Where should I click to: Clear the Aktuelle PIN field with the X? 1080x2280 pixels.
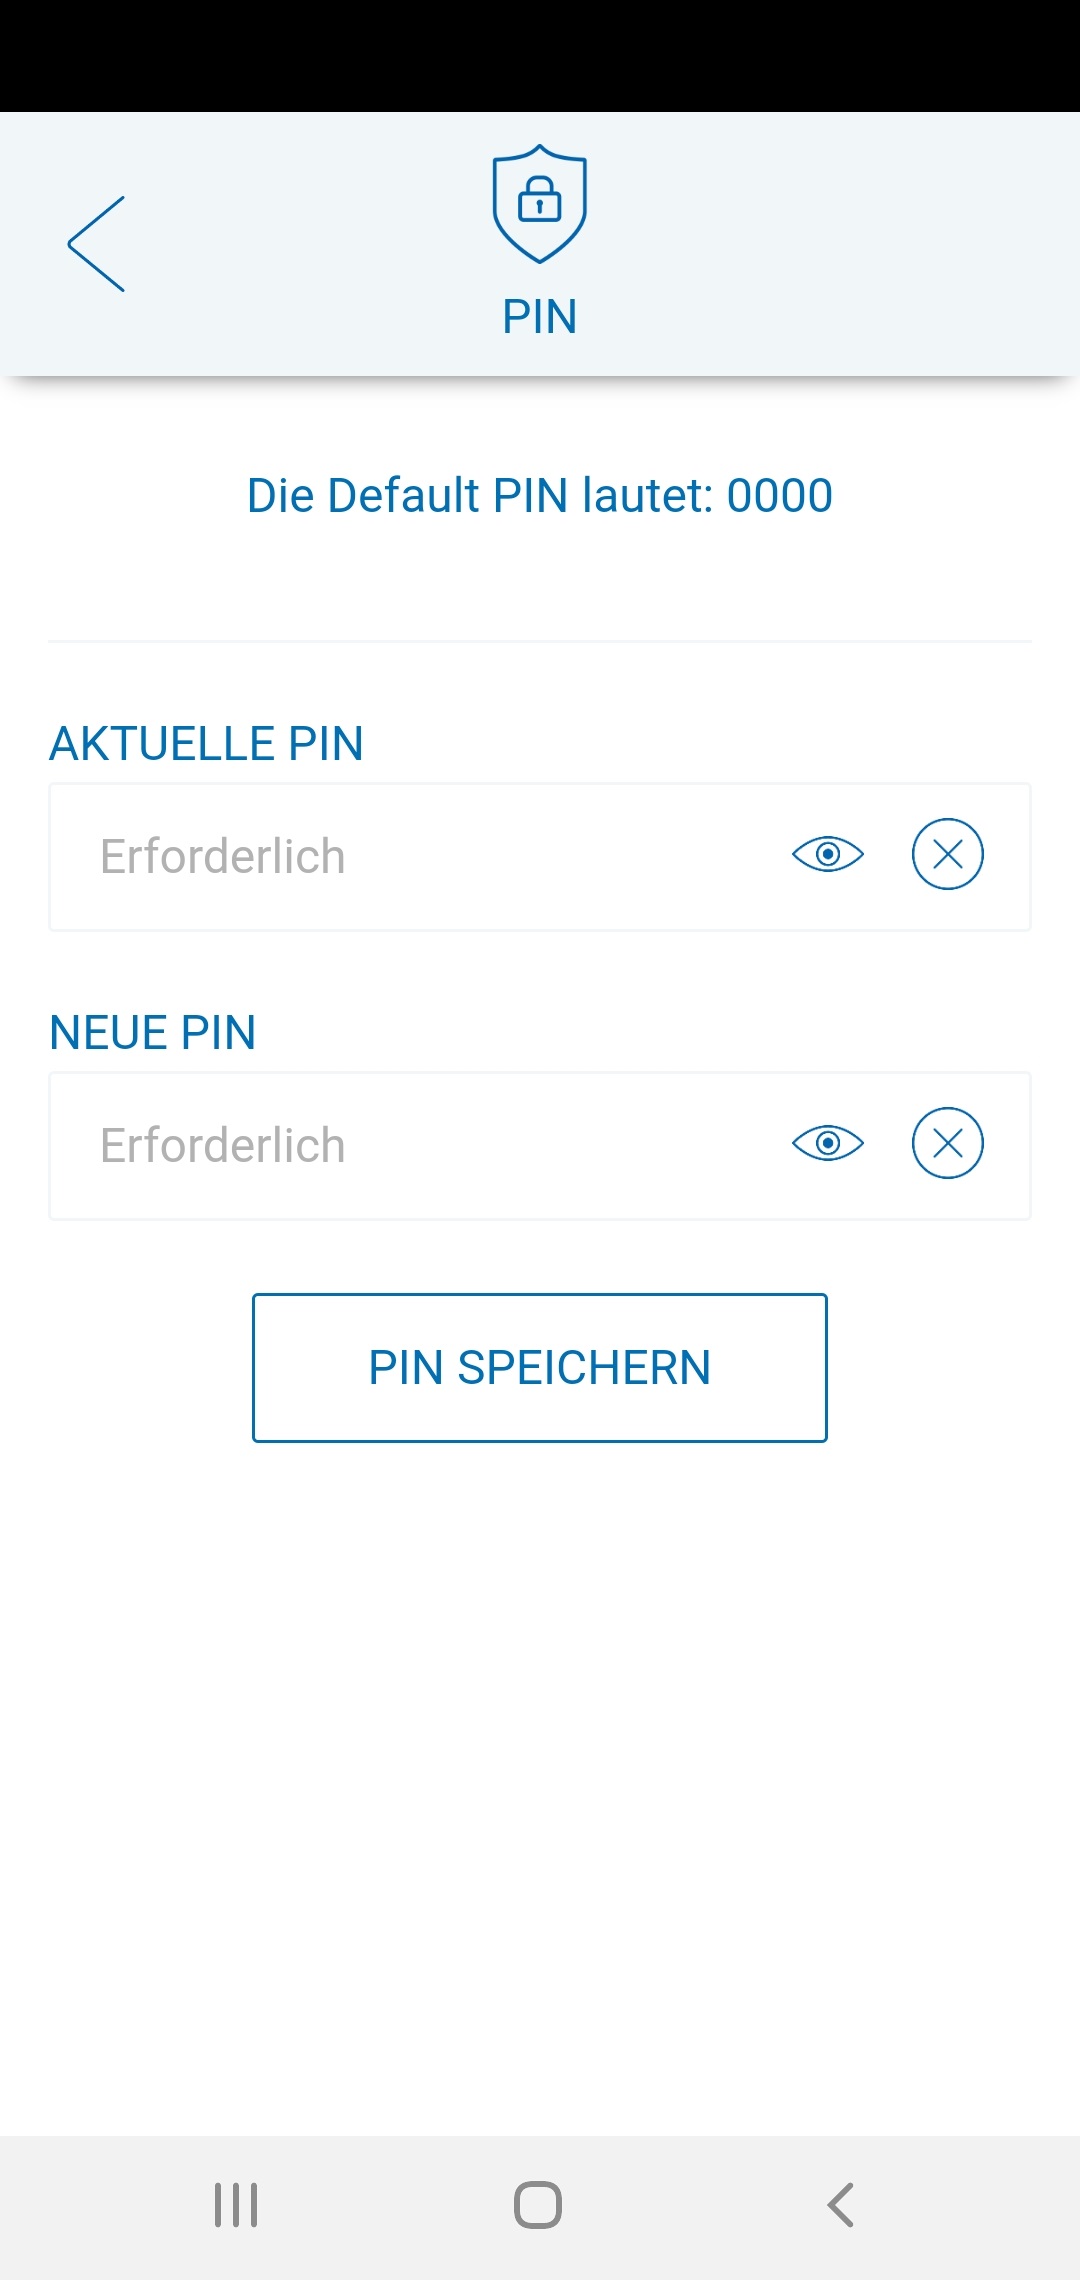(947, 855)
